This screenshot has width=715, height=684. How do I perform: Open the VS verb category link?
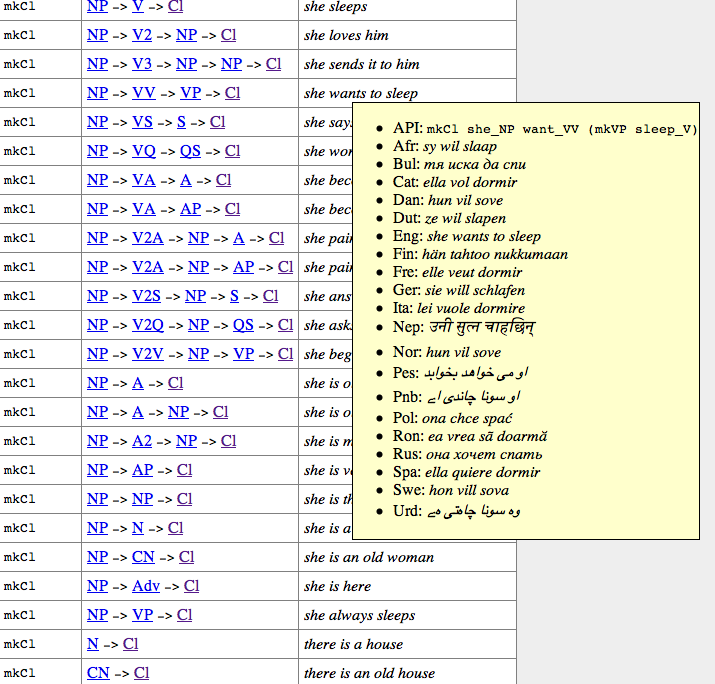click(143, 122)
